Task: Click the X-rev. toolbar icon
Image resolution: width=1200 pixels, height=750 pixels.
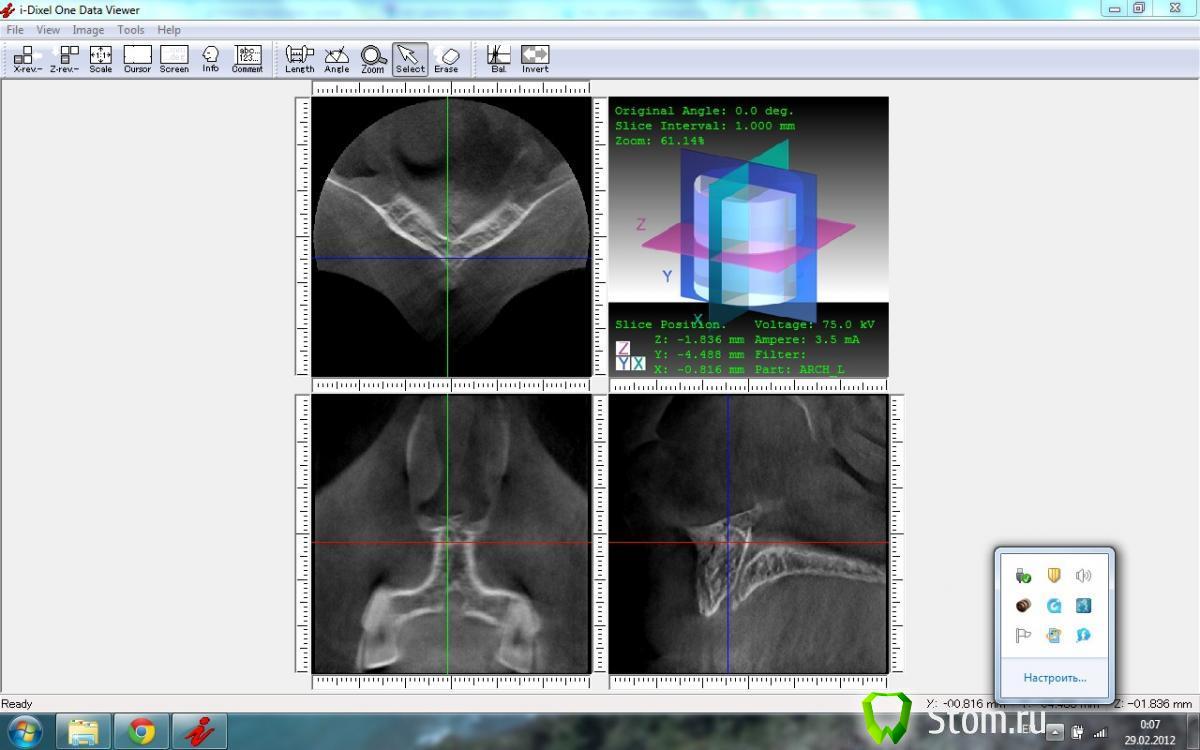Action: pos(27,59)
